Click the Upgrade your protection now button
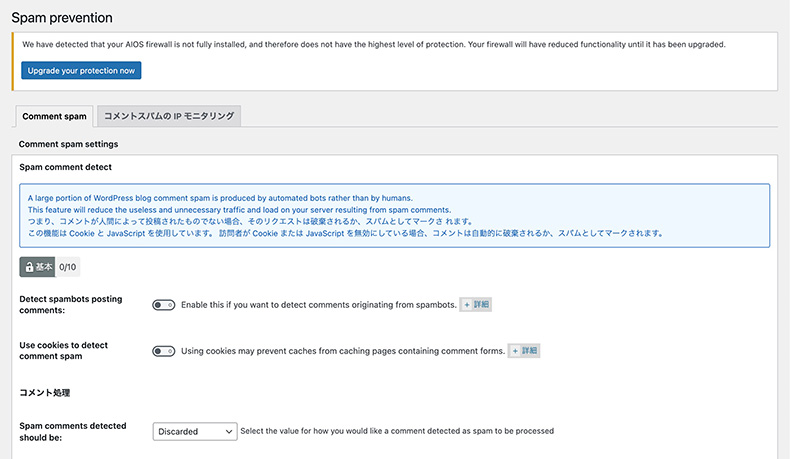 (x=81, y=70)
